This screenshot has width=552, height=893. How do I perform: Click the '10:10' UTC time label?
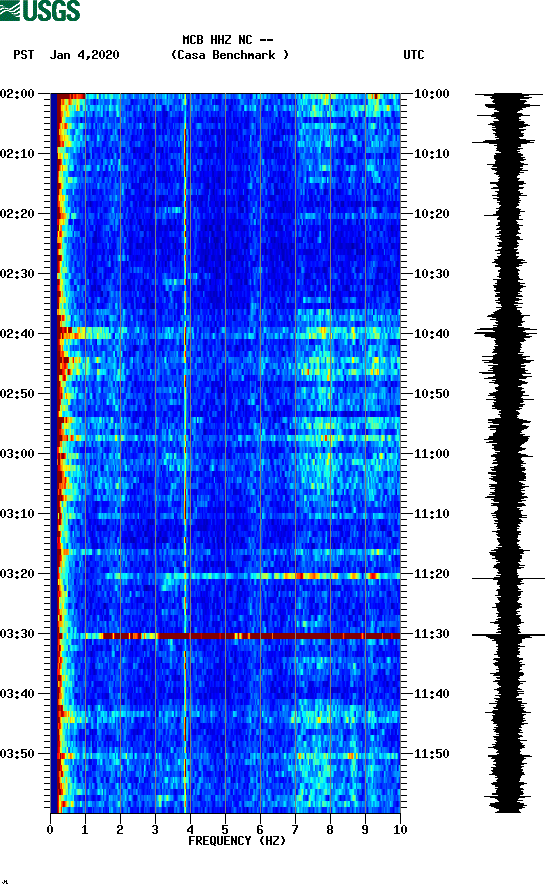[x=431, y=154]
